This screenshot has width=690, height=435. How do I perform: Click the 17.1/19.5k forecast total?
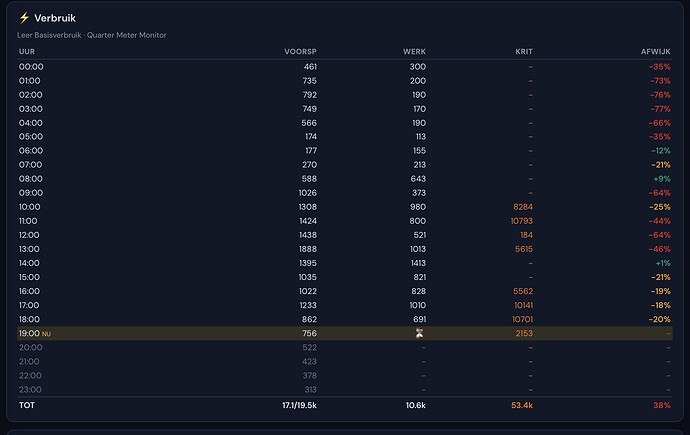coord(299,406)
